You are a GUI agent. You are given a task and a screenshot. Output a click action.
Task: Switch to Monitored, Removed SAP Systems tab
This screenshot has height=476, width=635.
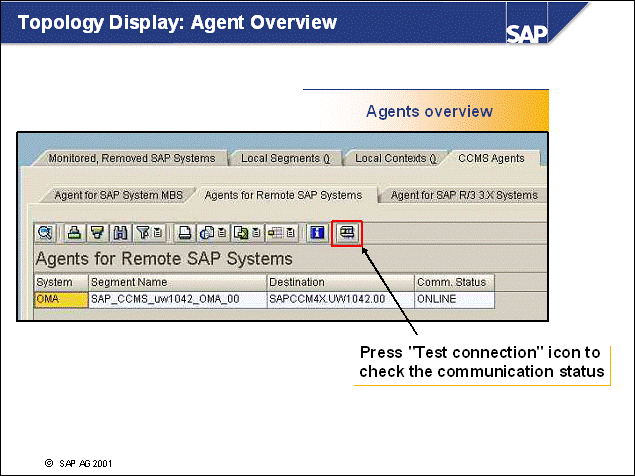click(x=131, y=158)
